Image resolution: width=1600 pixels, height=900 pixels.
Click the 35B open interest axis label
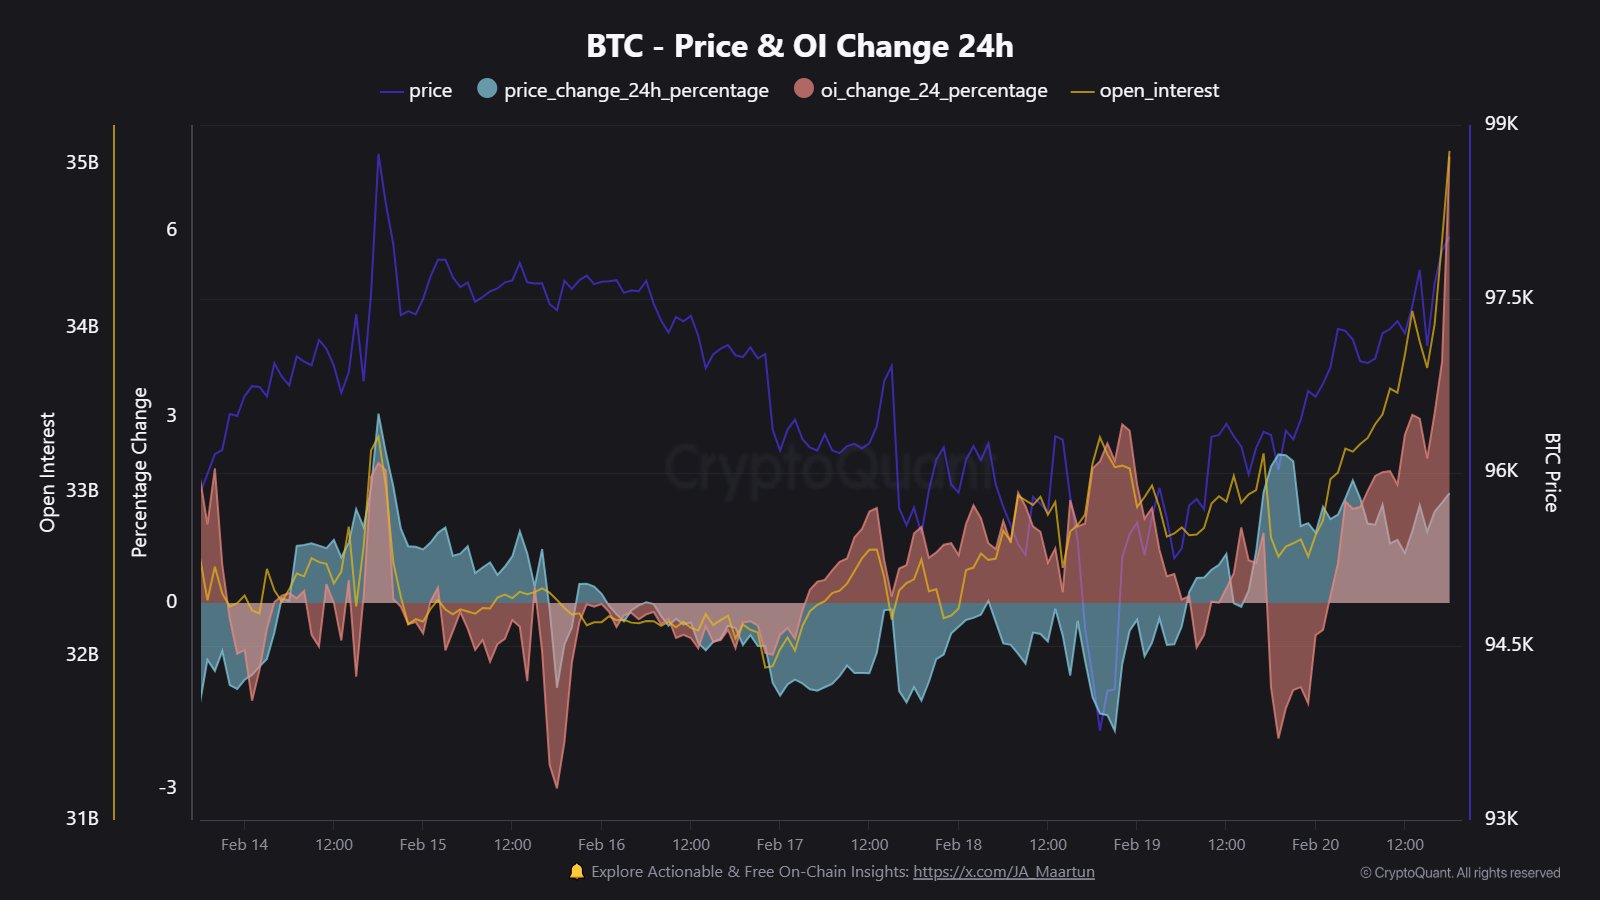[x=82, y=163]
